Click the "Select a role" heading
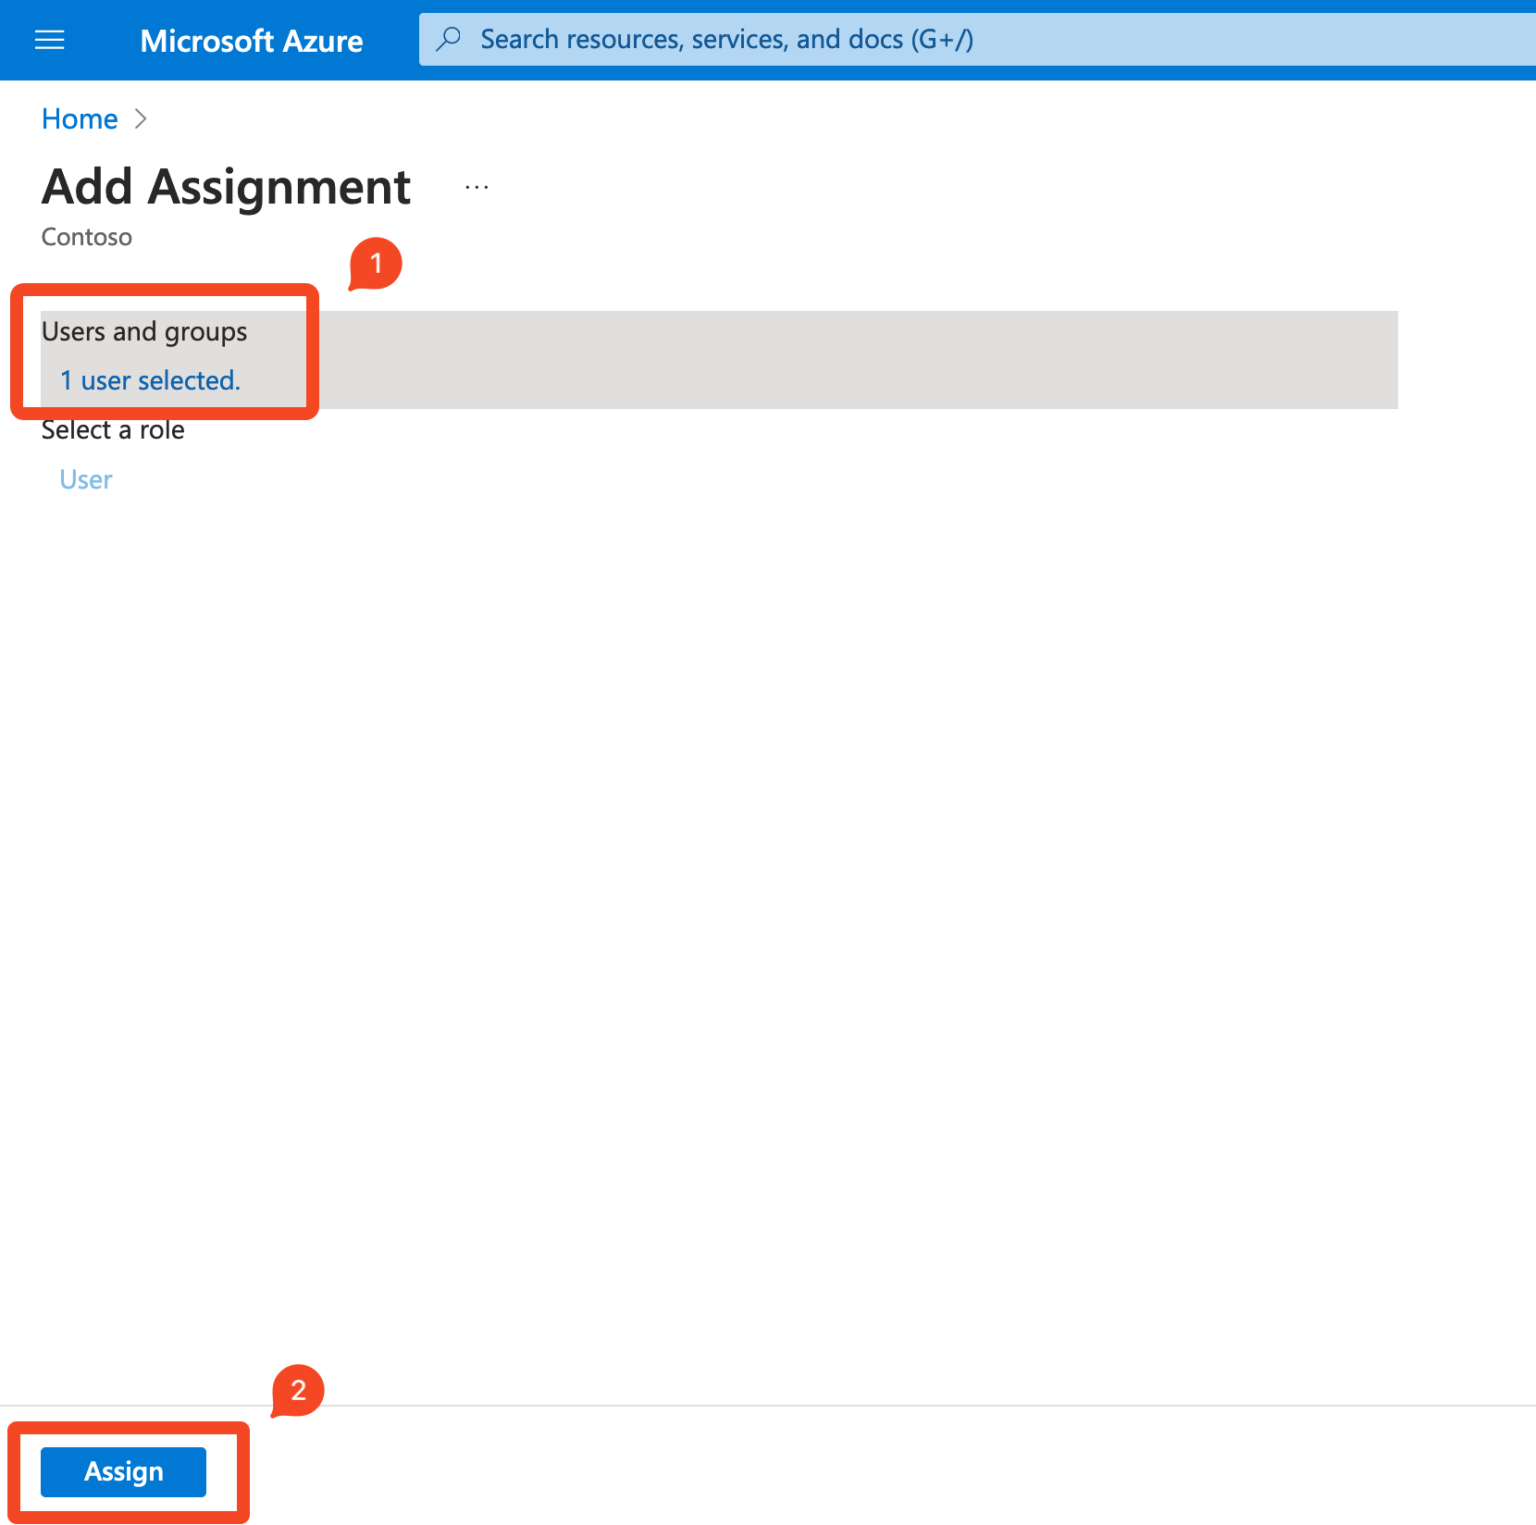 [112, 429]
